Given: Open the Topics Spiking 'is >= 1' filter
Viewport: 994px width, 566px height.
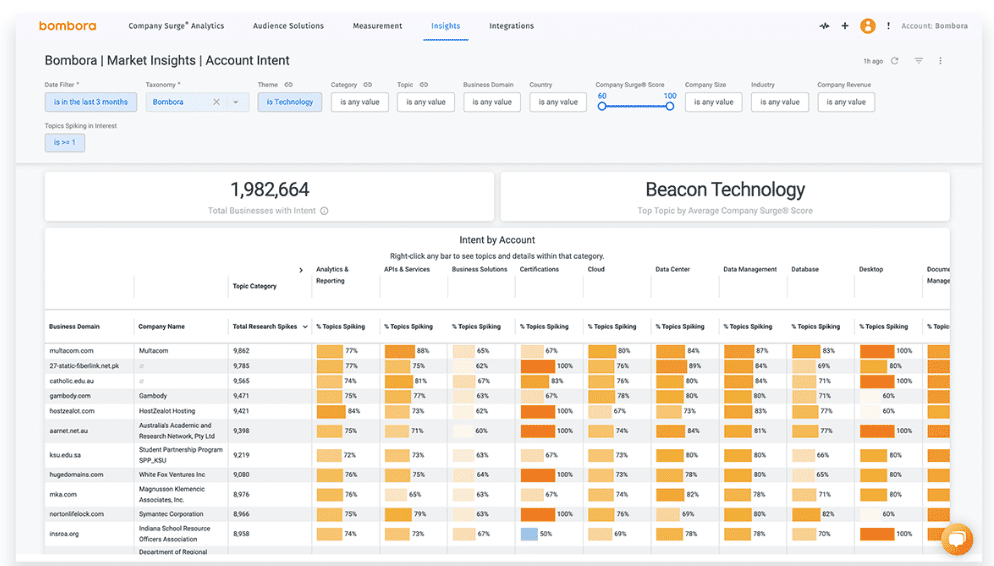Looking at the screenshot, I should pos(65,143).
